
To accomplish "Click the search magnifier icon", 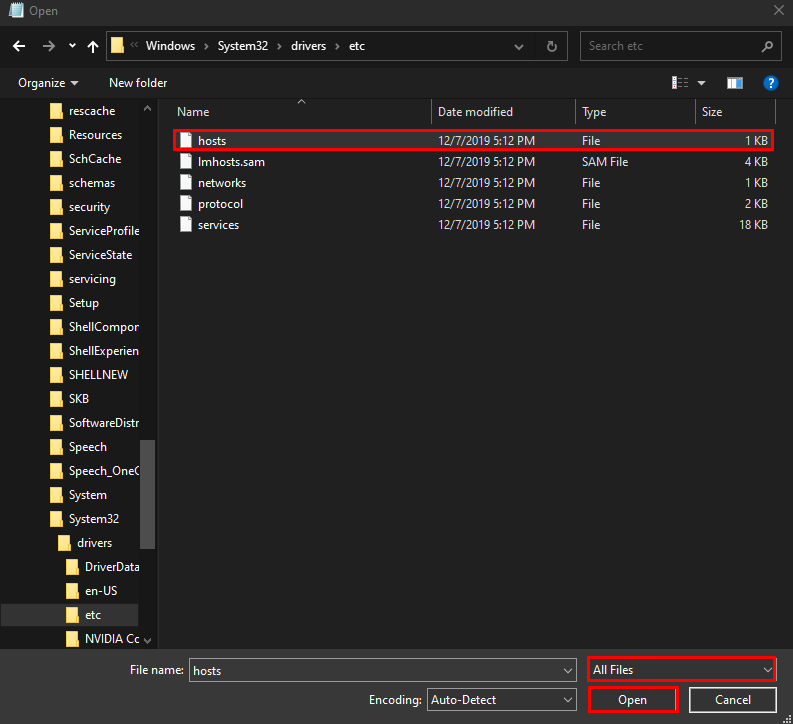I will [x=767, y=47].
